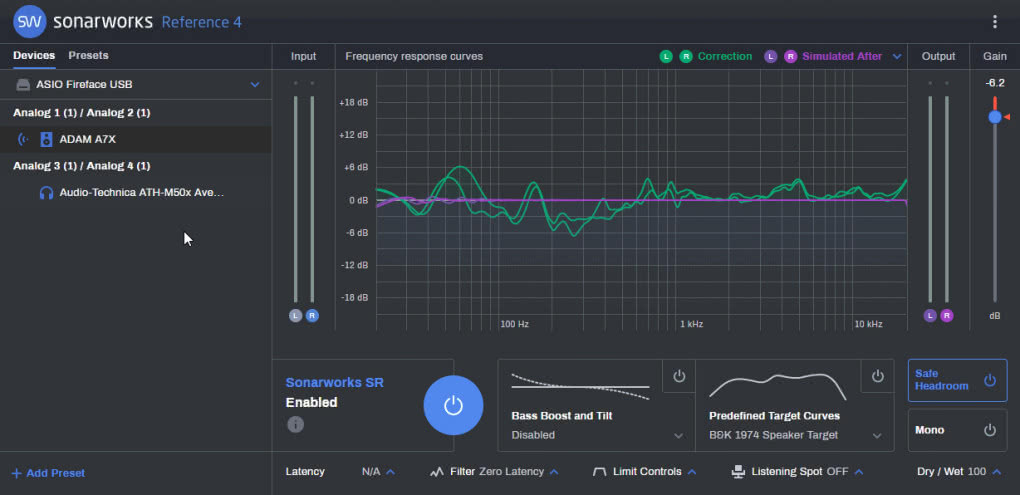Click the Bass Boost and Tilt curve graphic
Image resolution: width=1020 pixels, height=495 pixels.
(x=580, y=387)
